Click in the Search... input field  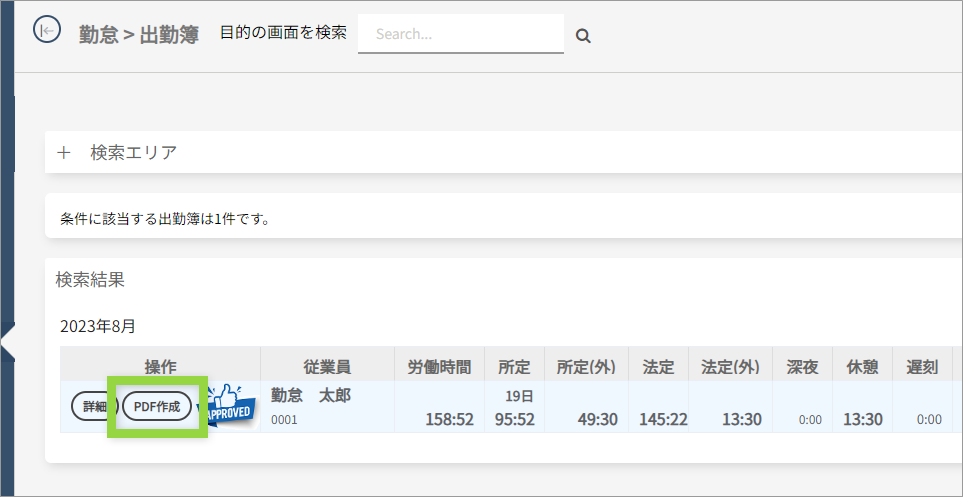click(x=460, y=34)
